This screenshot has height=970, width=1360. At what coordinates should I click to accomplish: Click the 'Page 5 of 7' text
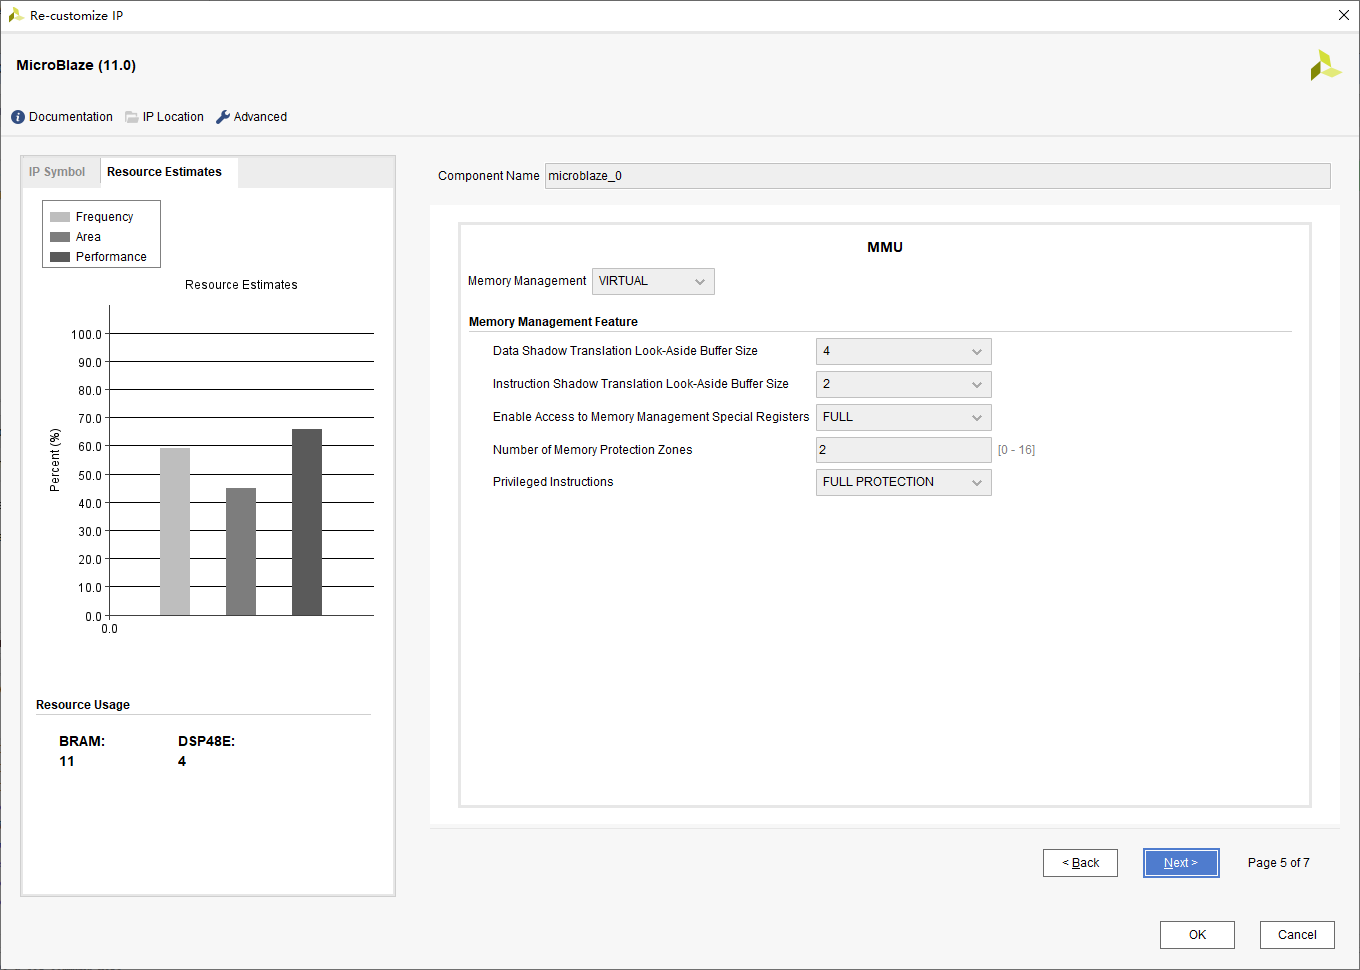pos(1278,863)
